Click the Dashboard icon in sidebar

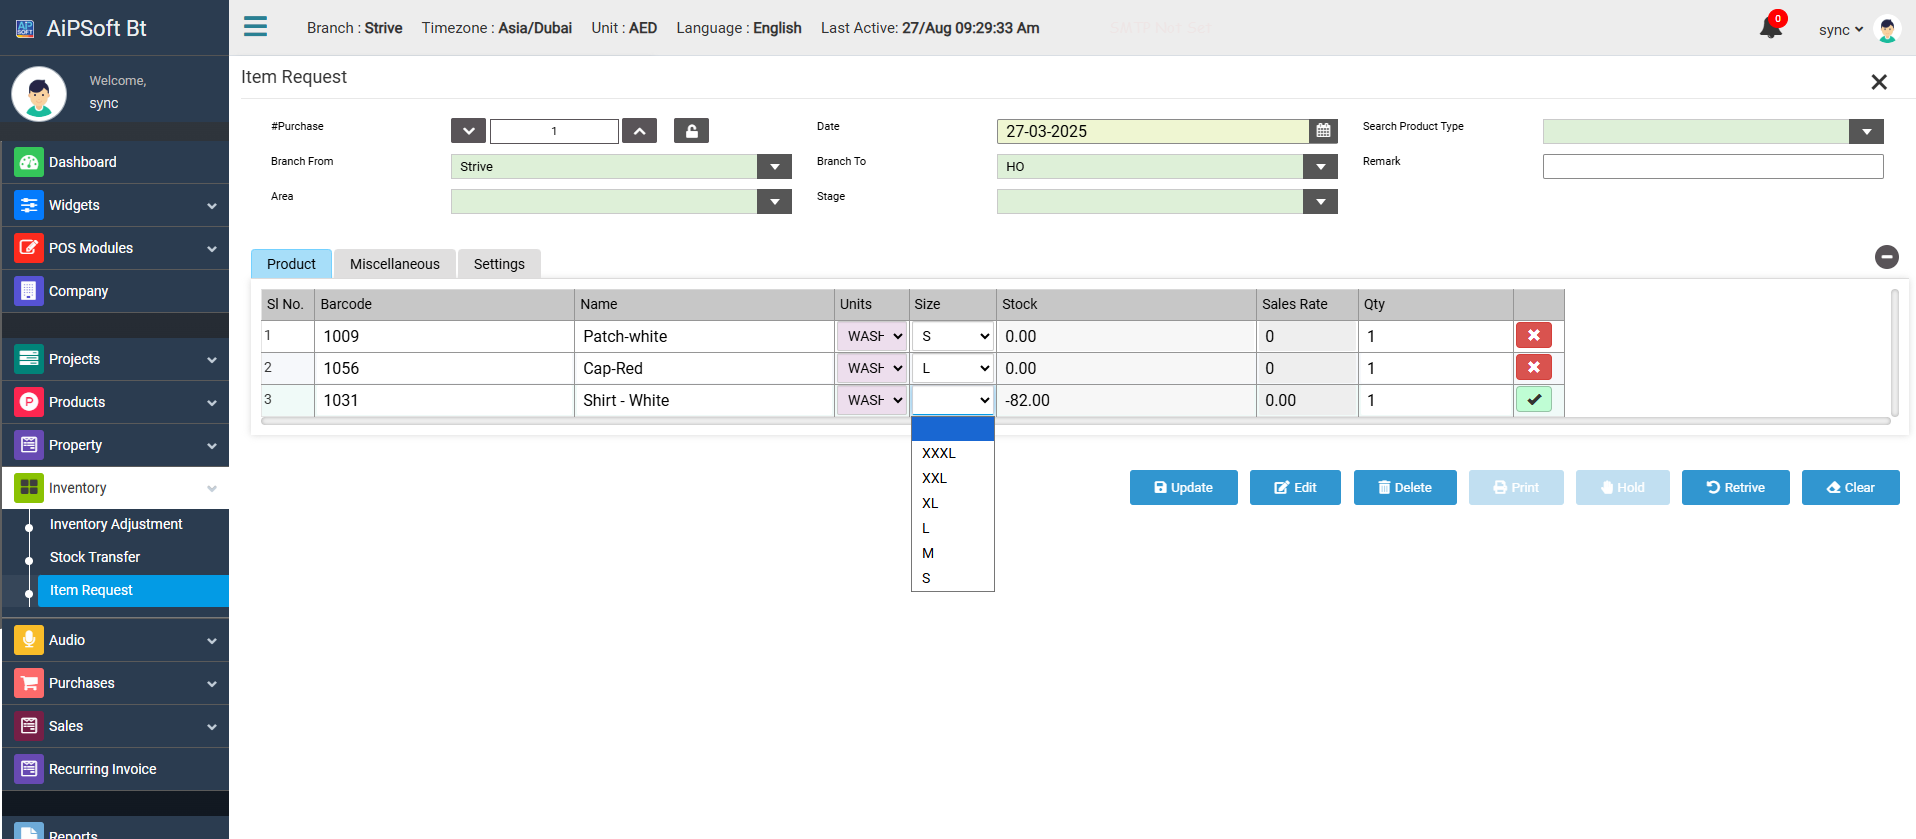29,162
